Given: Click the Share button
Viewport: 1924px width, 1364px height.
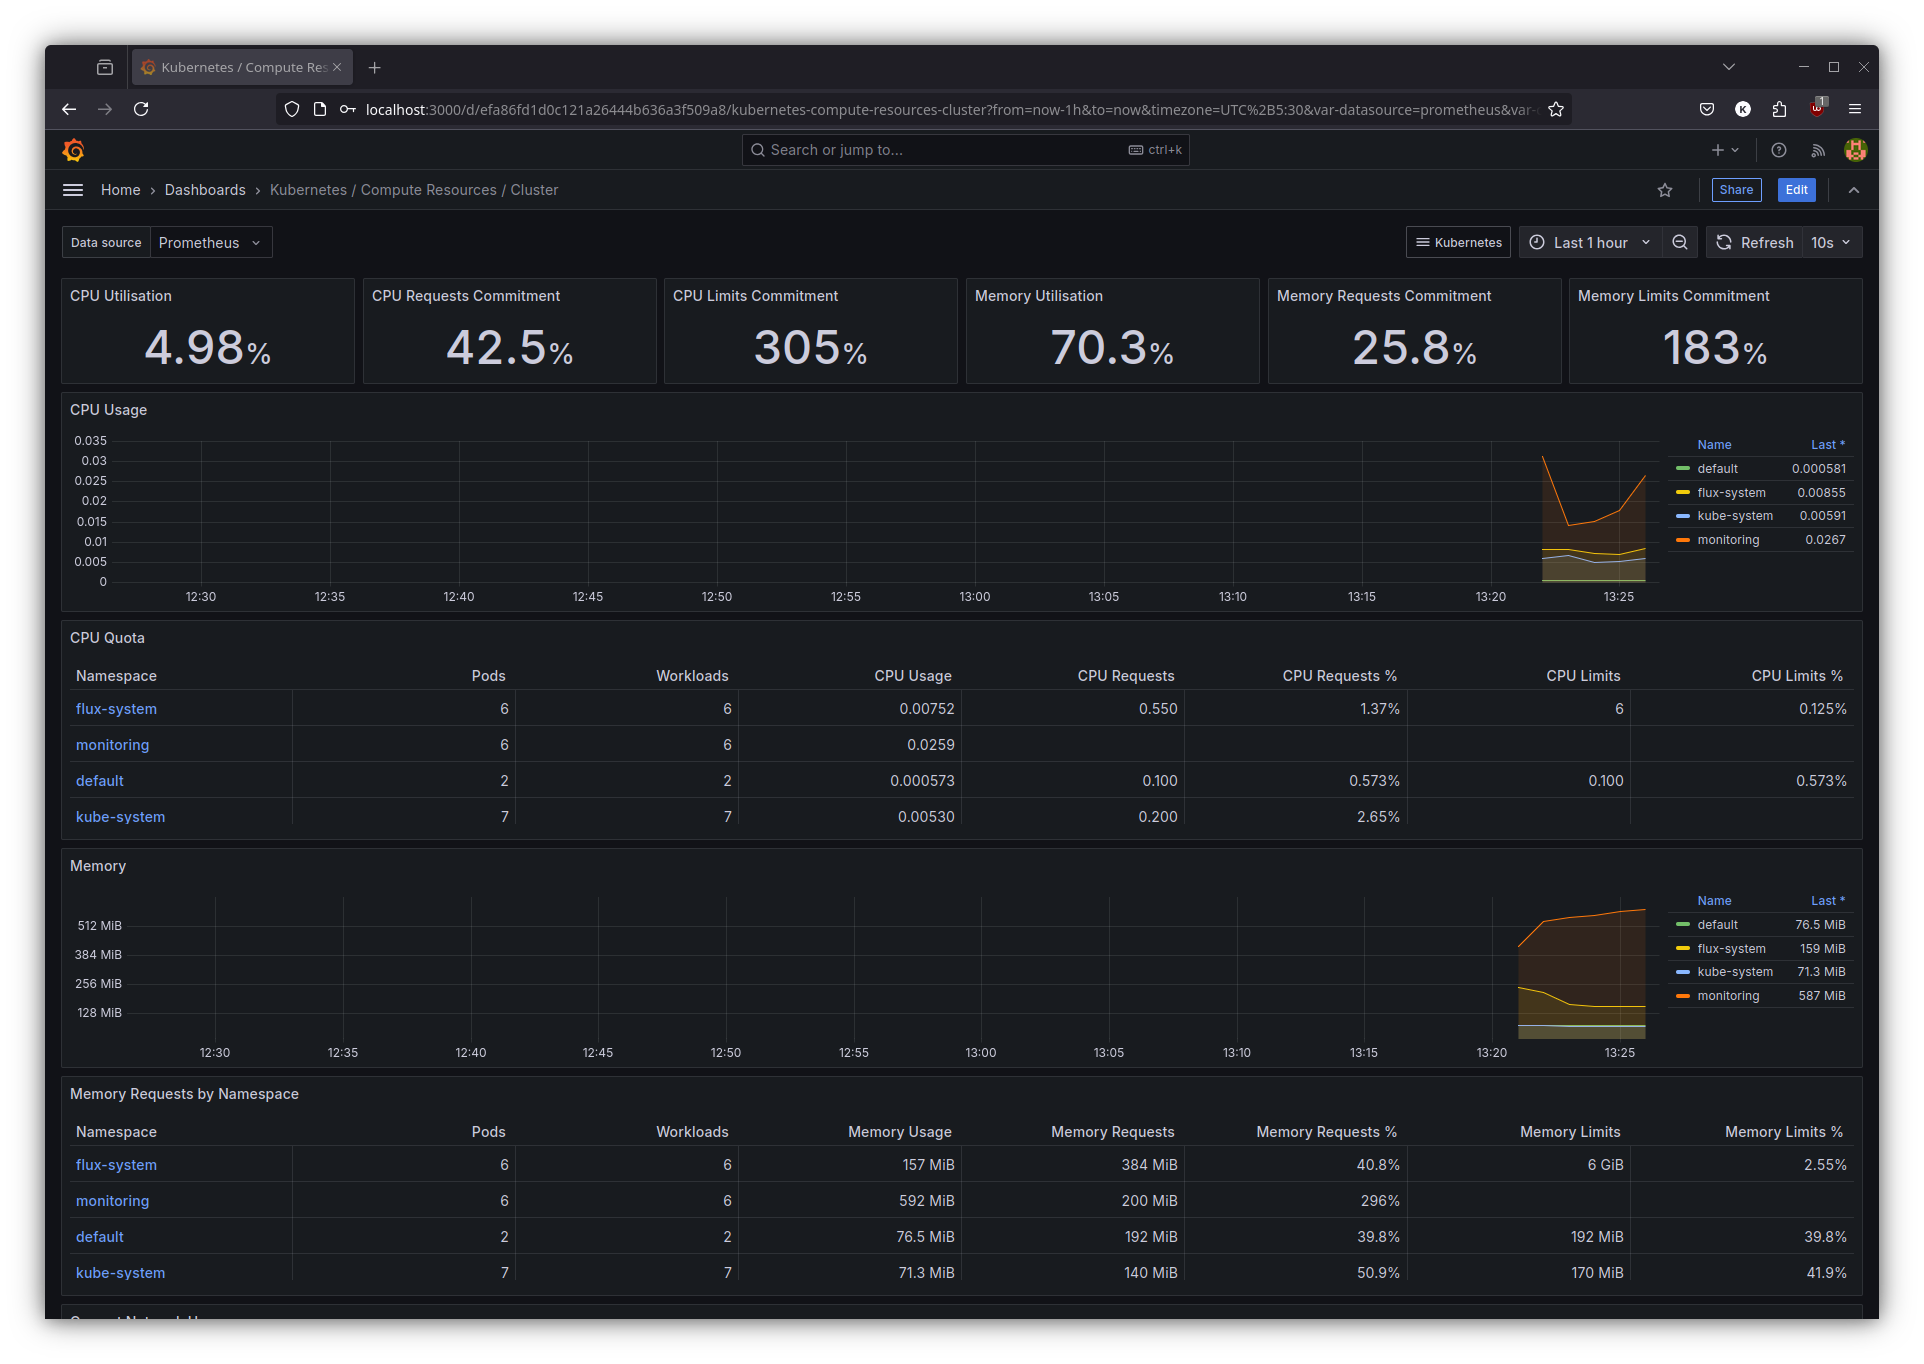Looking at the screenshot, I should tap(1736, 190).
